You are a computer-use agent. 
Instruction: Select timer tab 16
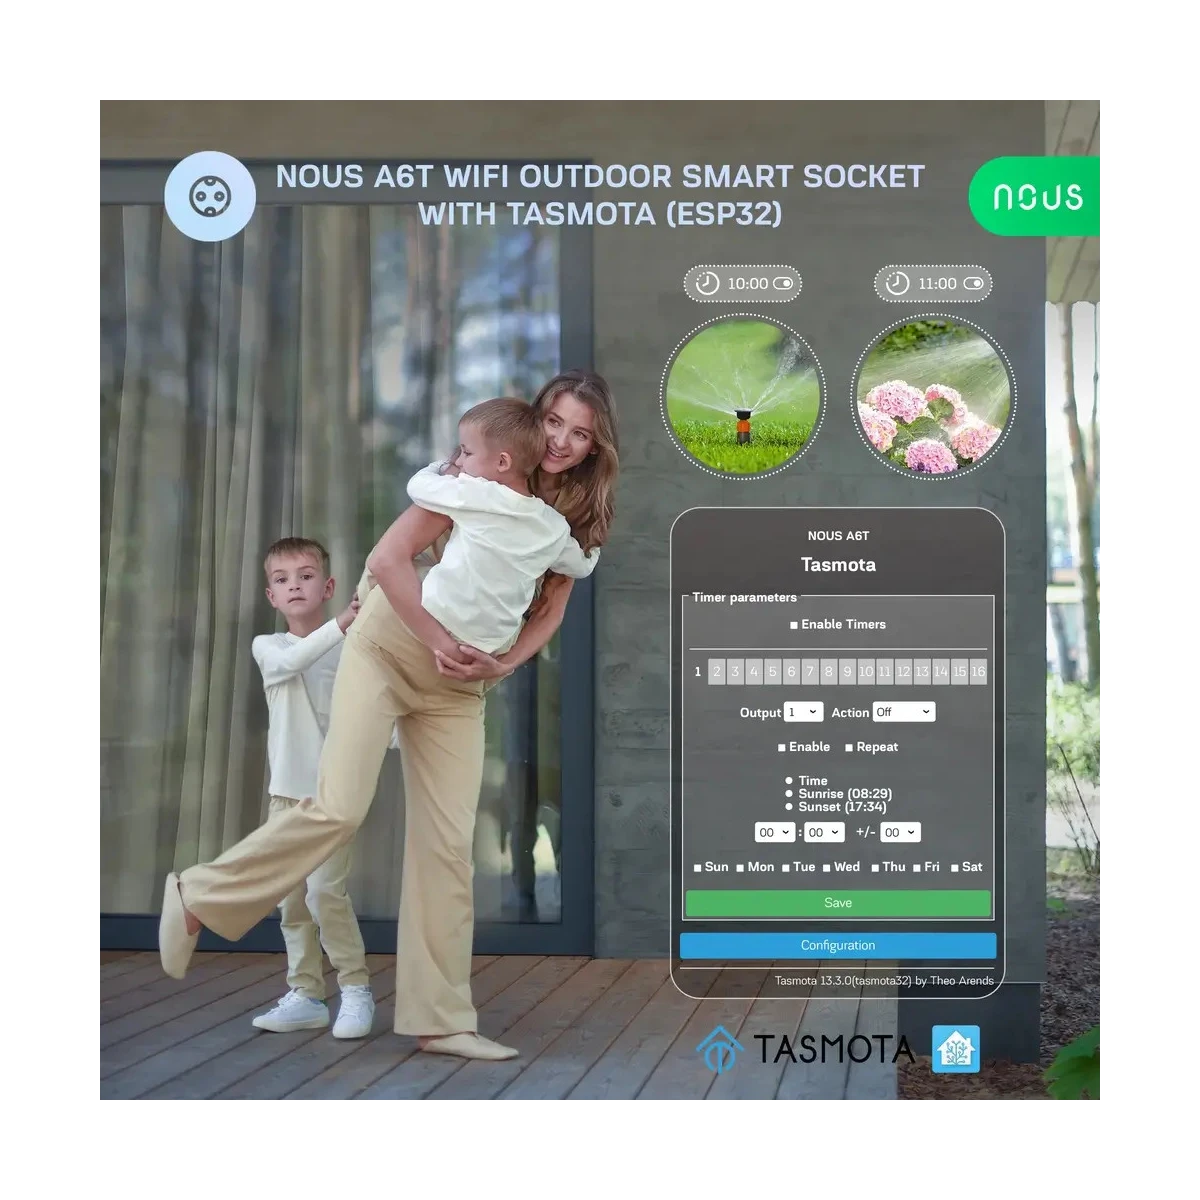point(978,672)
